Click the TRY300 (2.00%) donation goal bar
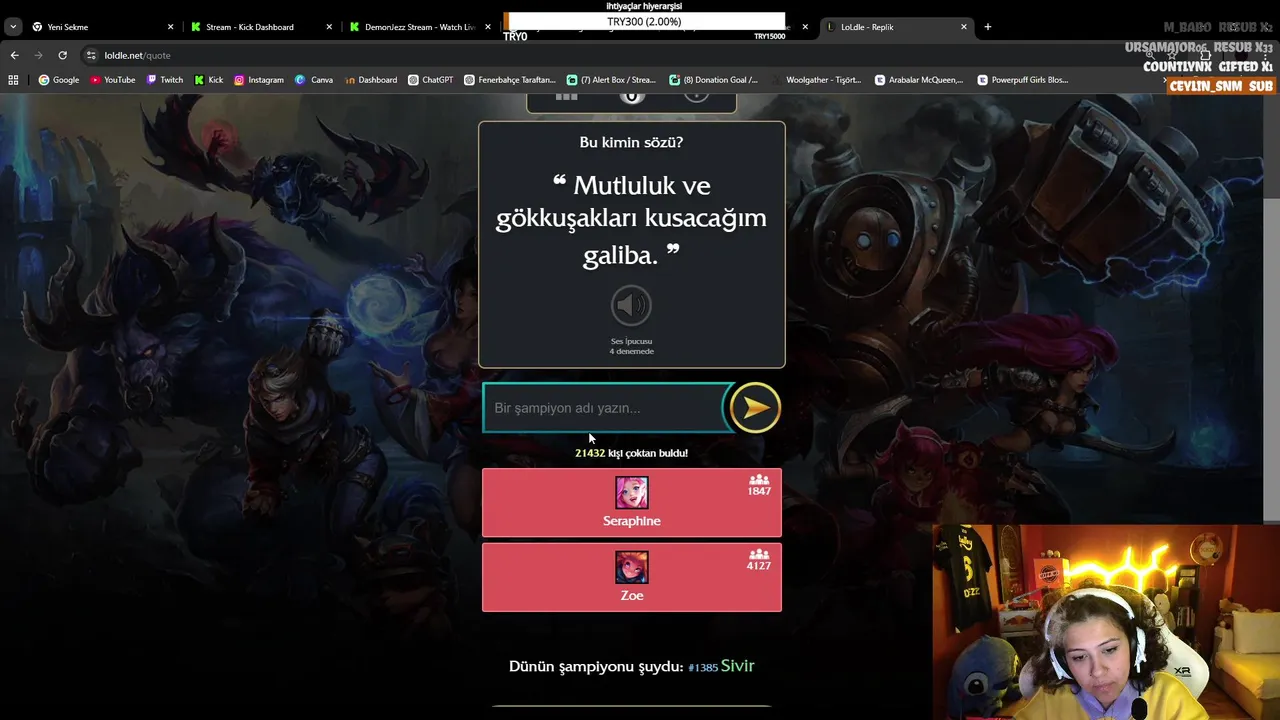Screen dimensions: 1280x720 644,21
